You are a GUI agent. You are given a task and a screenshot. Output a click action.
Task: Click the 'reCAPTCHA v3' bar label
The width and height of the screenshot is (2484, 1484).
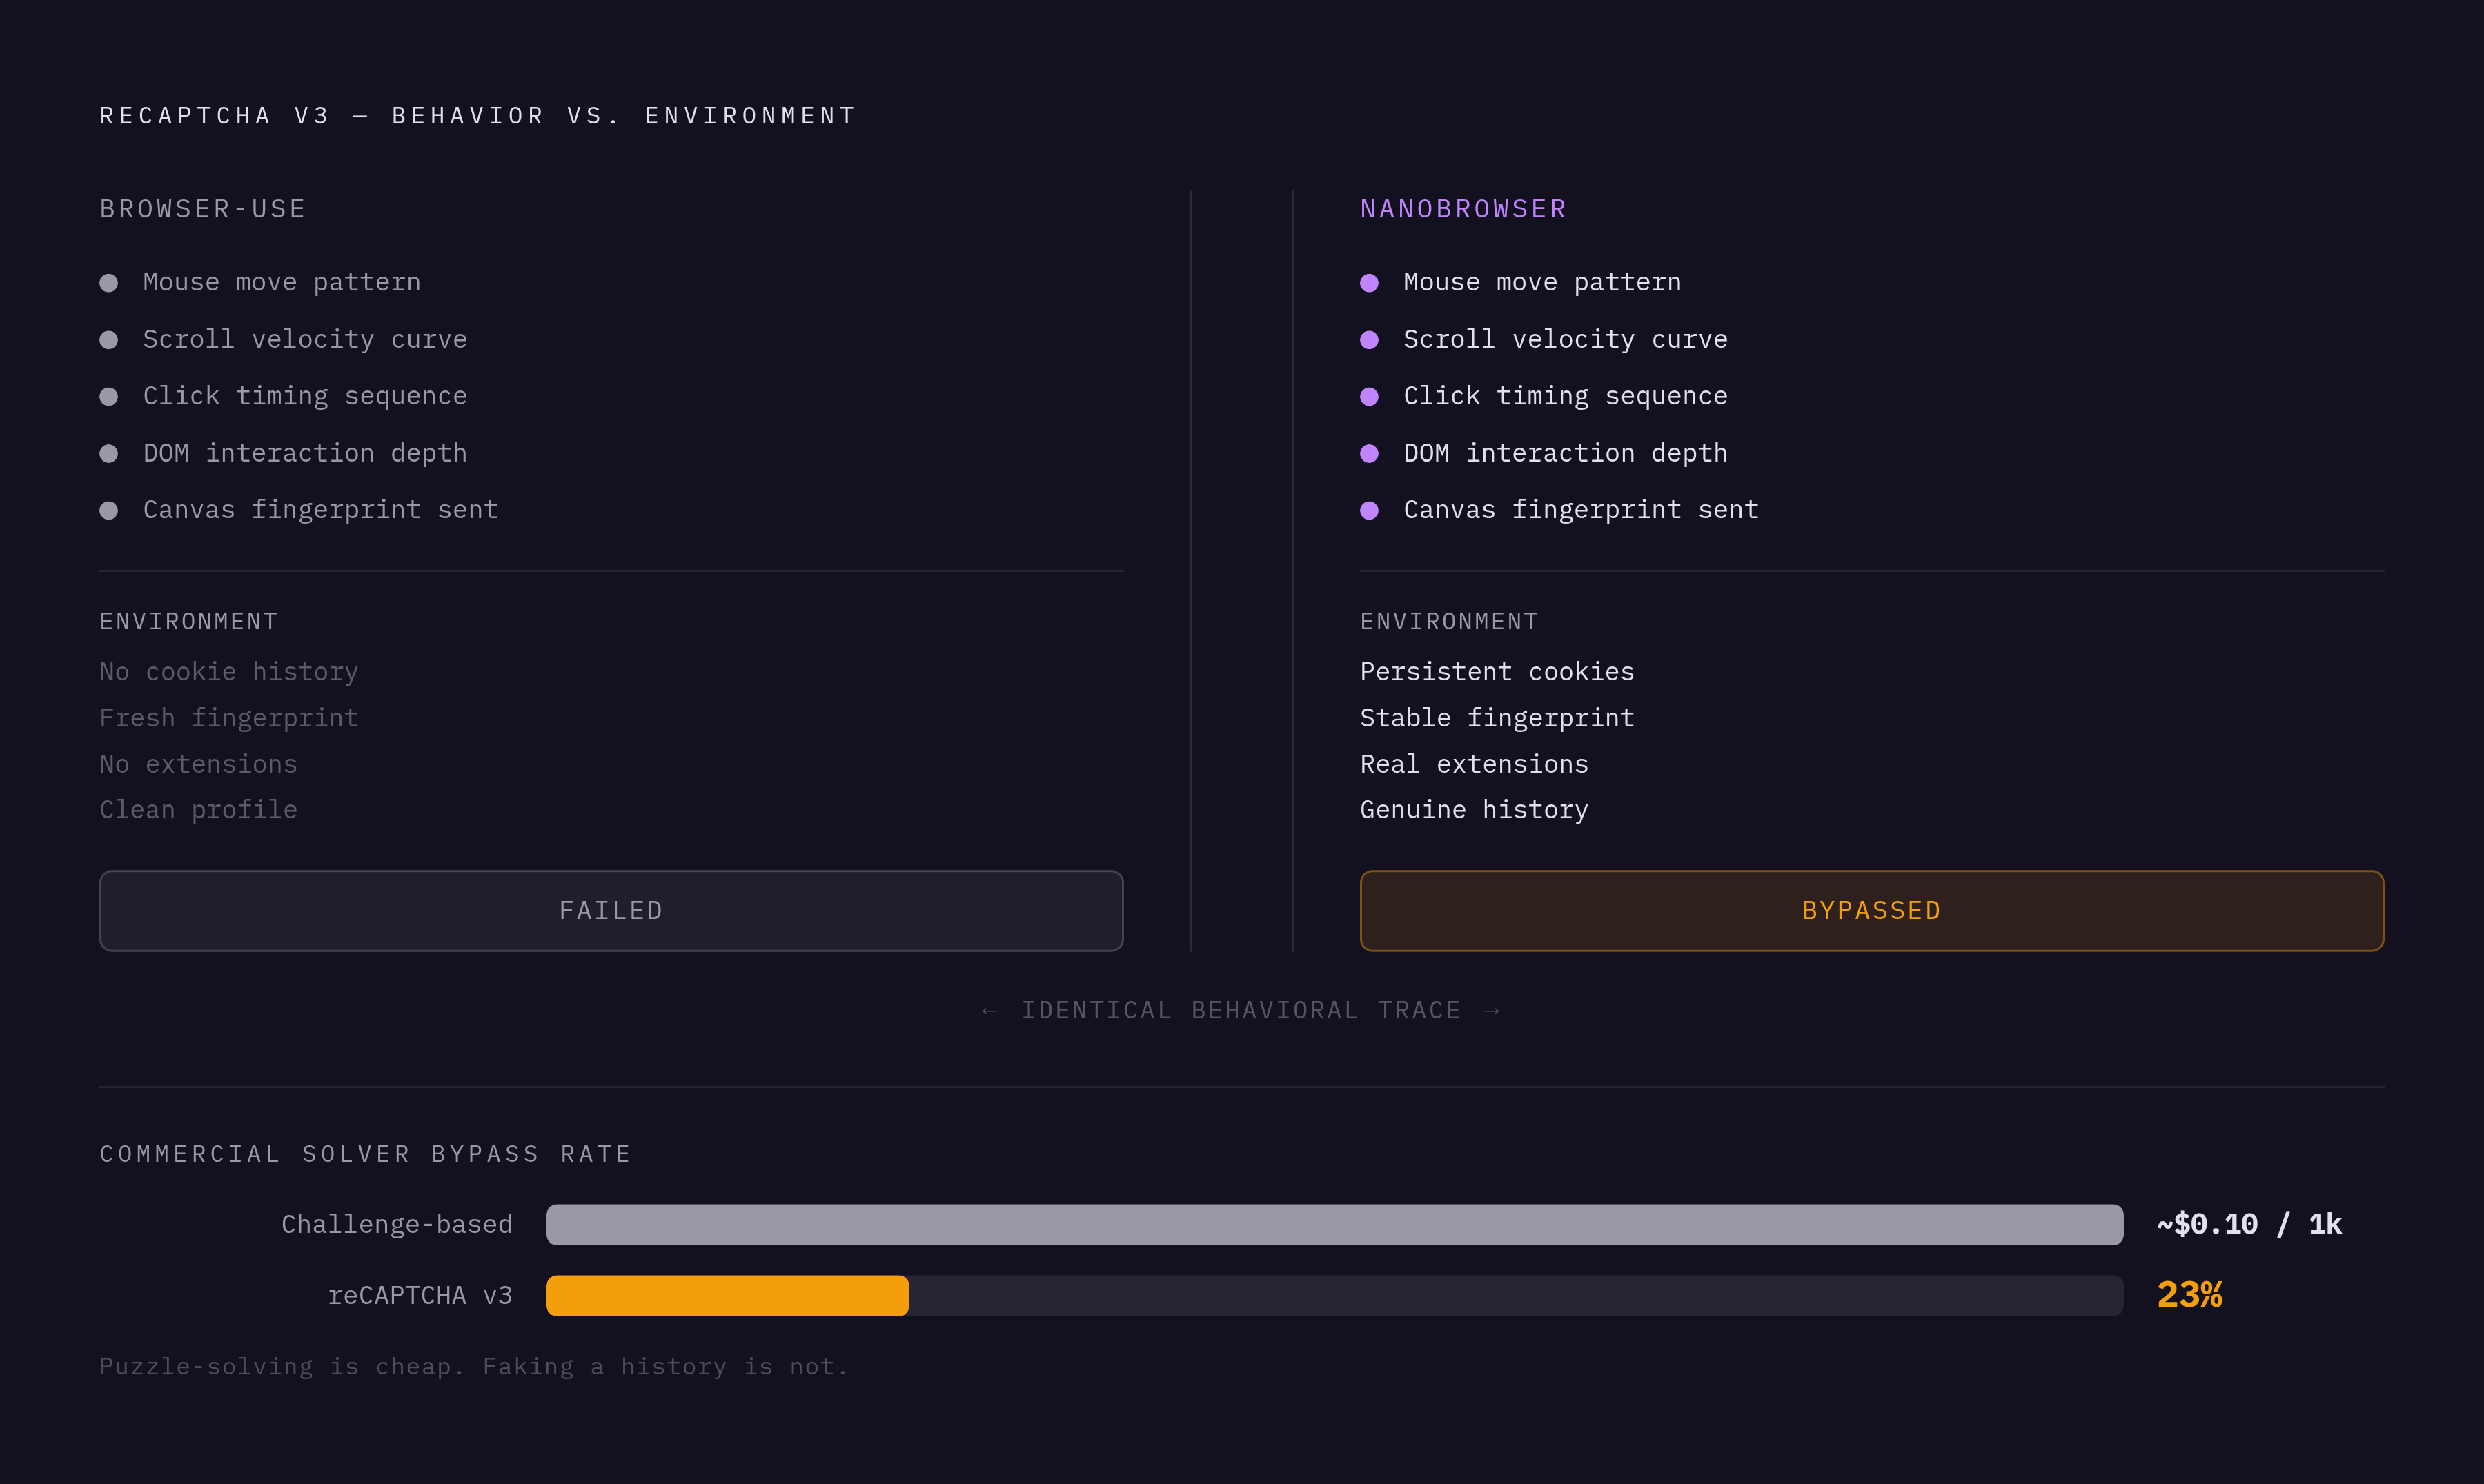click(420, 1295)
